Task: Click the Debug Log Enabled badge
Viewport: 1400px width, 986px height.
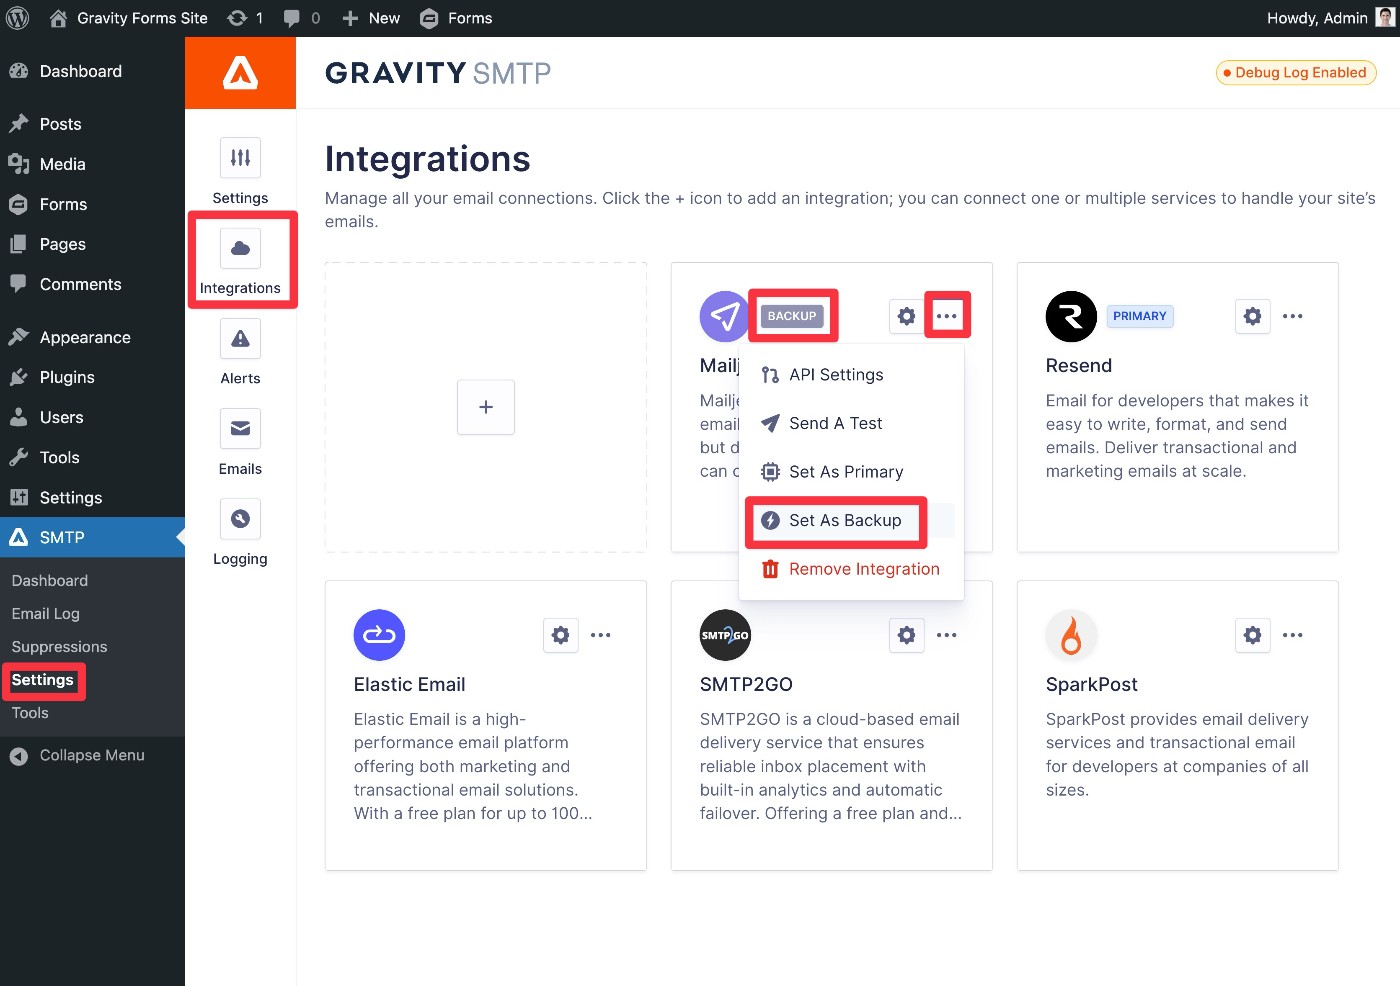Action: click(1296, 73)
